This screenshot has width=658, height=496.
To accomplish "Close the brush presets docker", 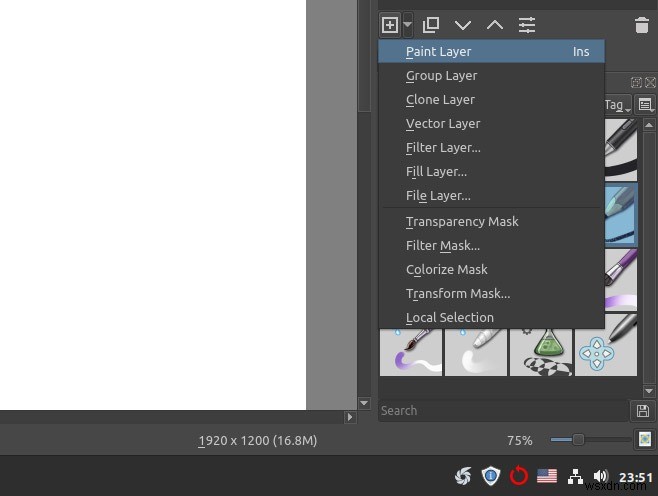I will pos(650,82).
